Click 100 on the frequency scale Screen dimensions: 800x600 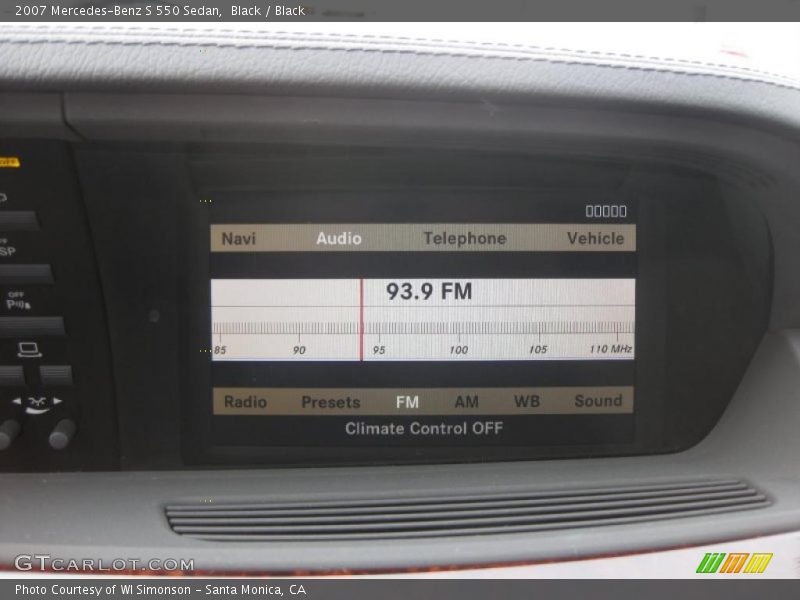coord(458,350)
